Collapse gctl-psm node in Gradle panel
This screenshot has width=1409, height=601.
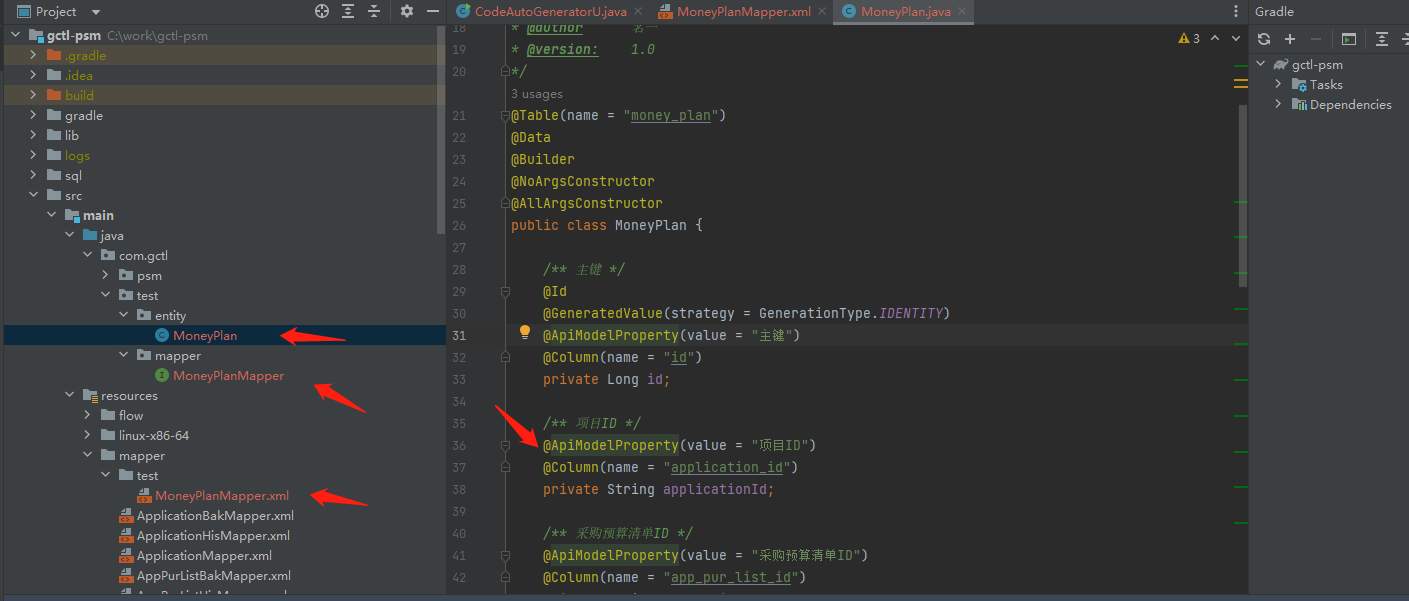1261,65
